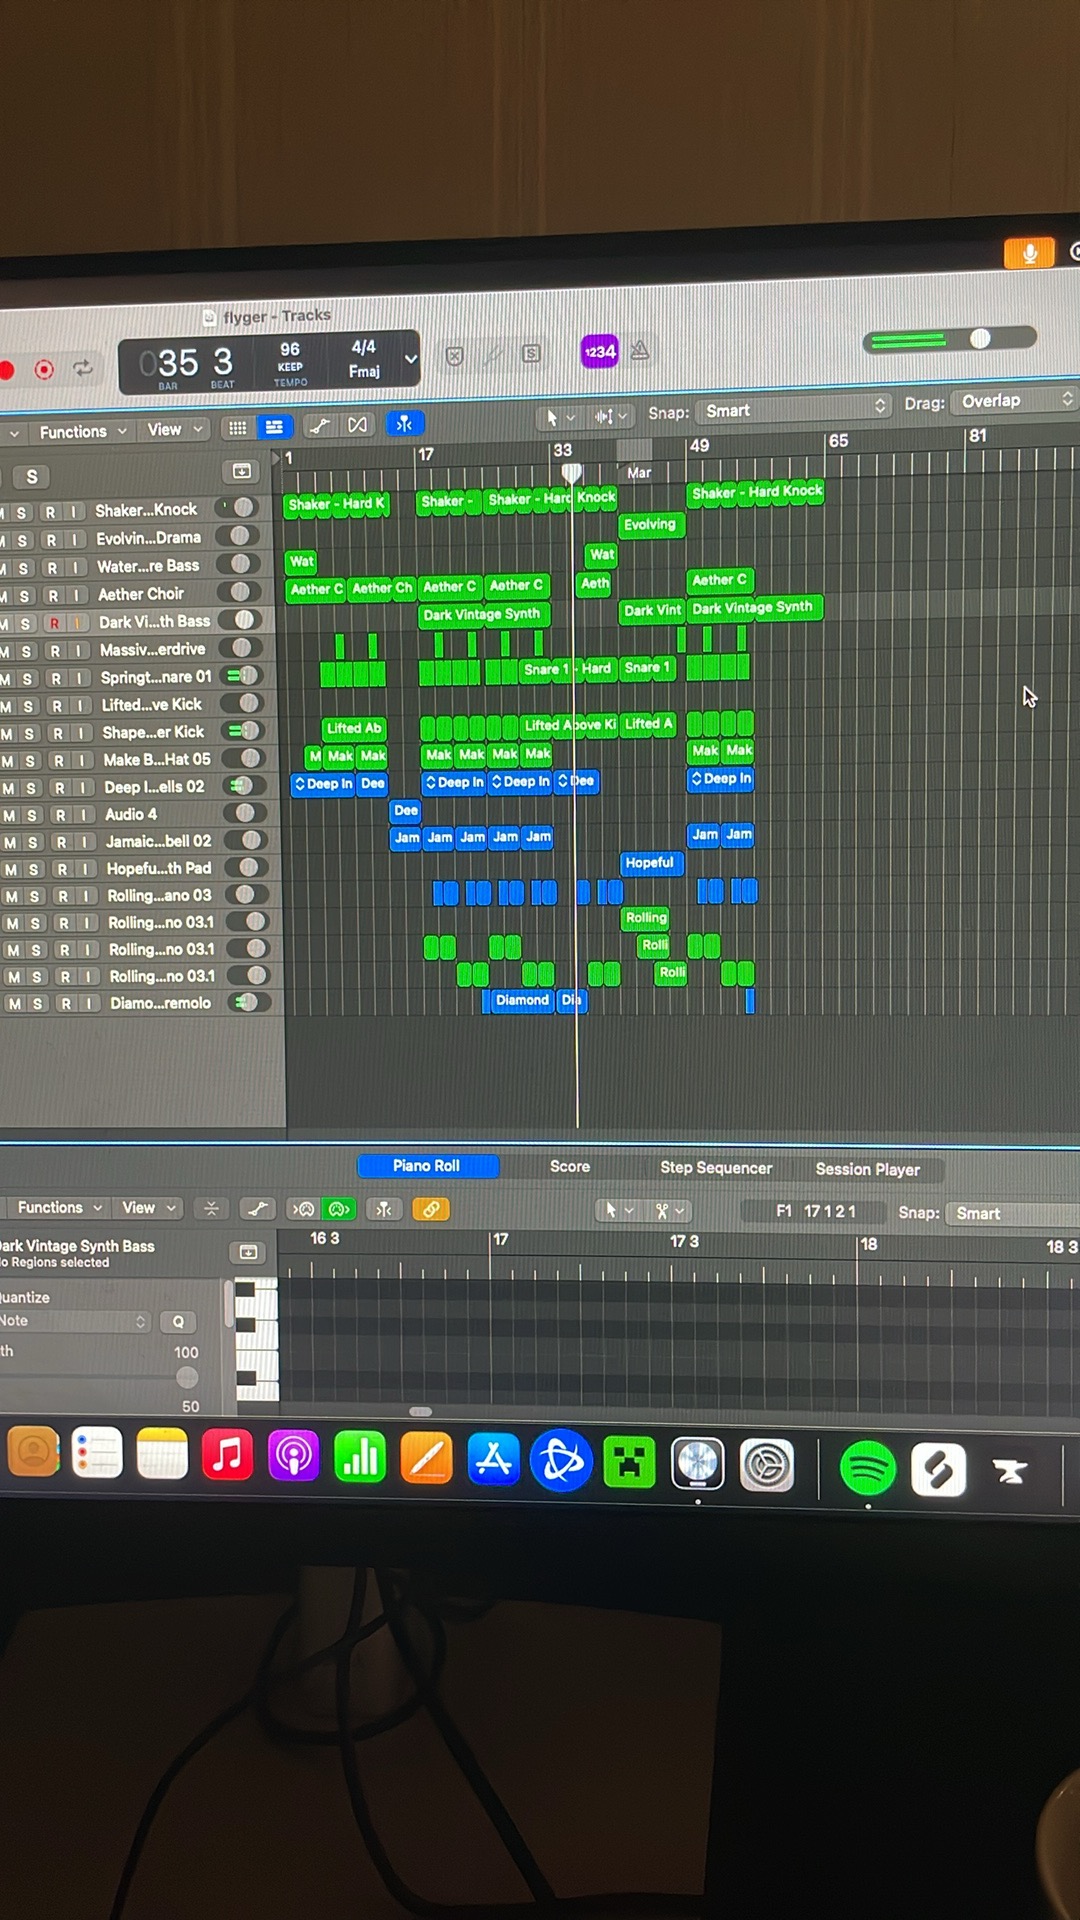Toggle the Piano Roll catch playhead icon
The image size is (1080, 1920).
[x=384, y=1210]
